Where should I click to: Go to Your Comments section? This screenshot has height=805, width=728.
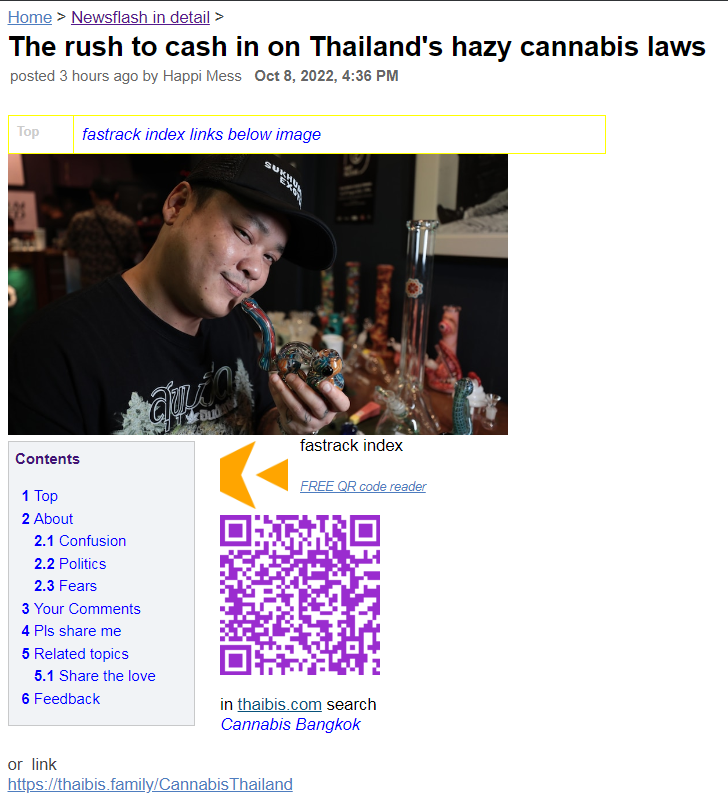point(81,609)
